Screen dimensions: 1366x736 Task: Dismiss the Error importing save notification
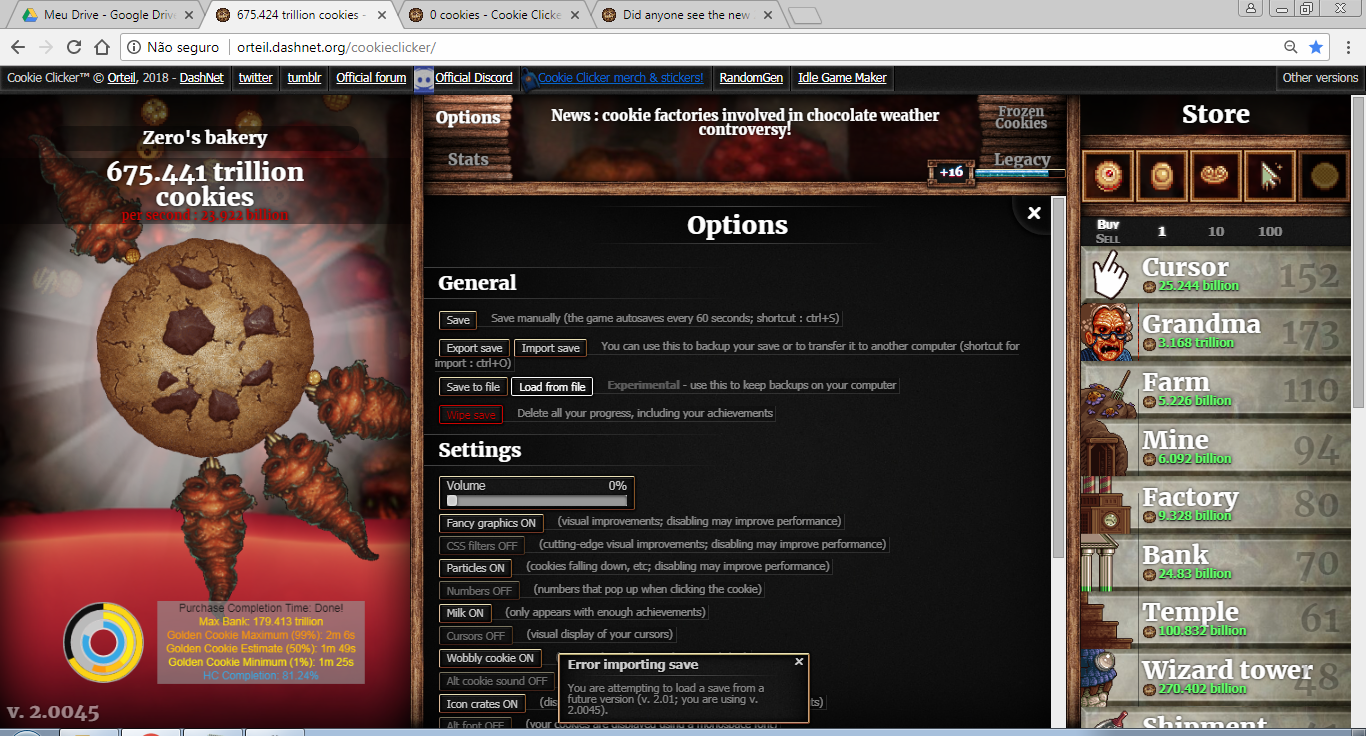coord(798,661)
